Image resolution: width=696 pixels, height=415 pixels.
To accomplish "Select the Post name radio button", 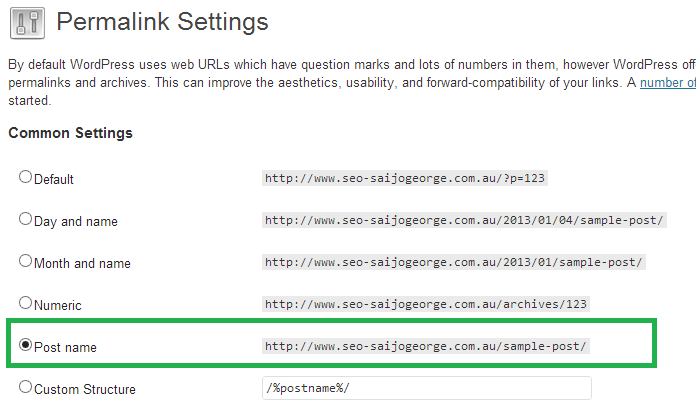I will tap(26, 345).
